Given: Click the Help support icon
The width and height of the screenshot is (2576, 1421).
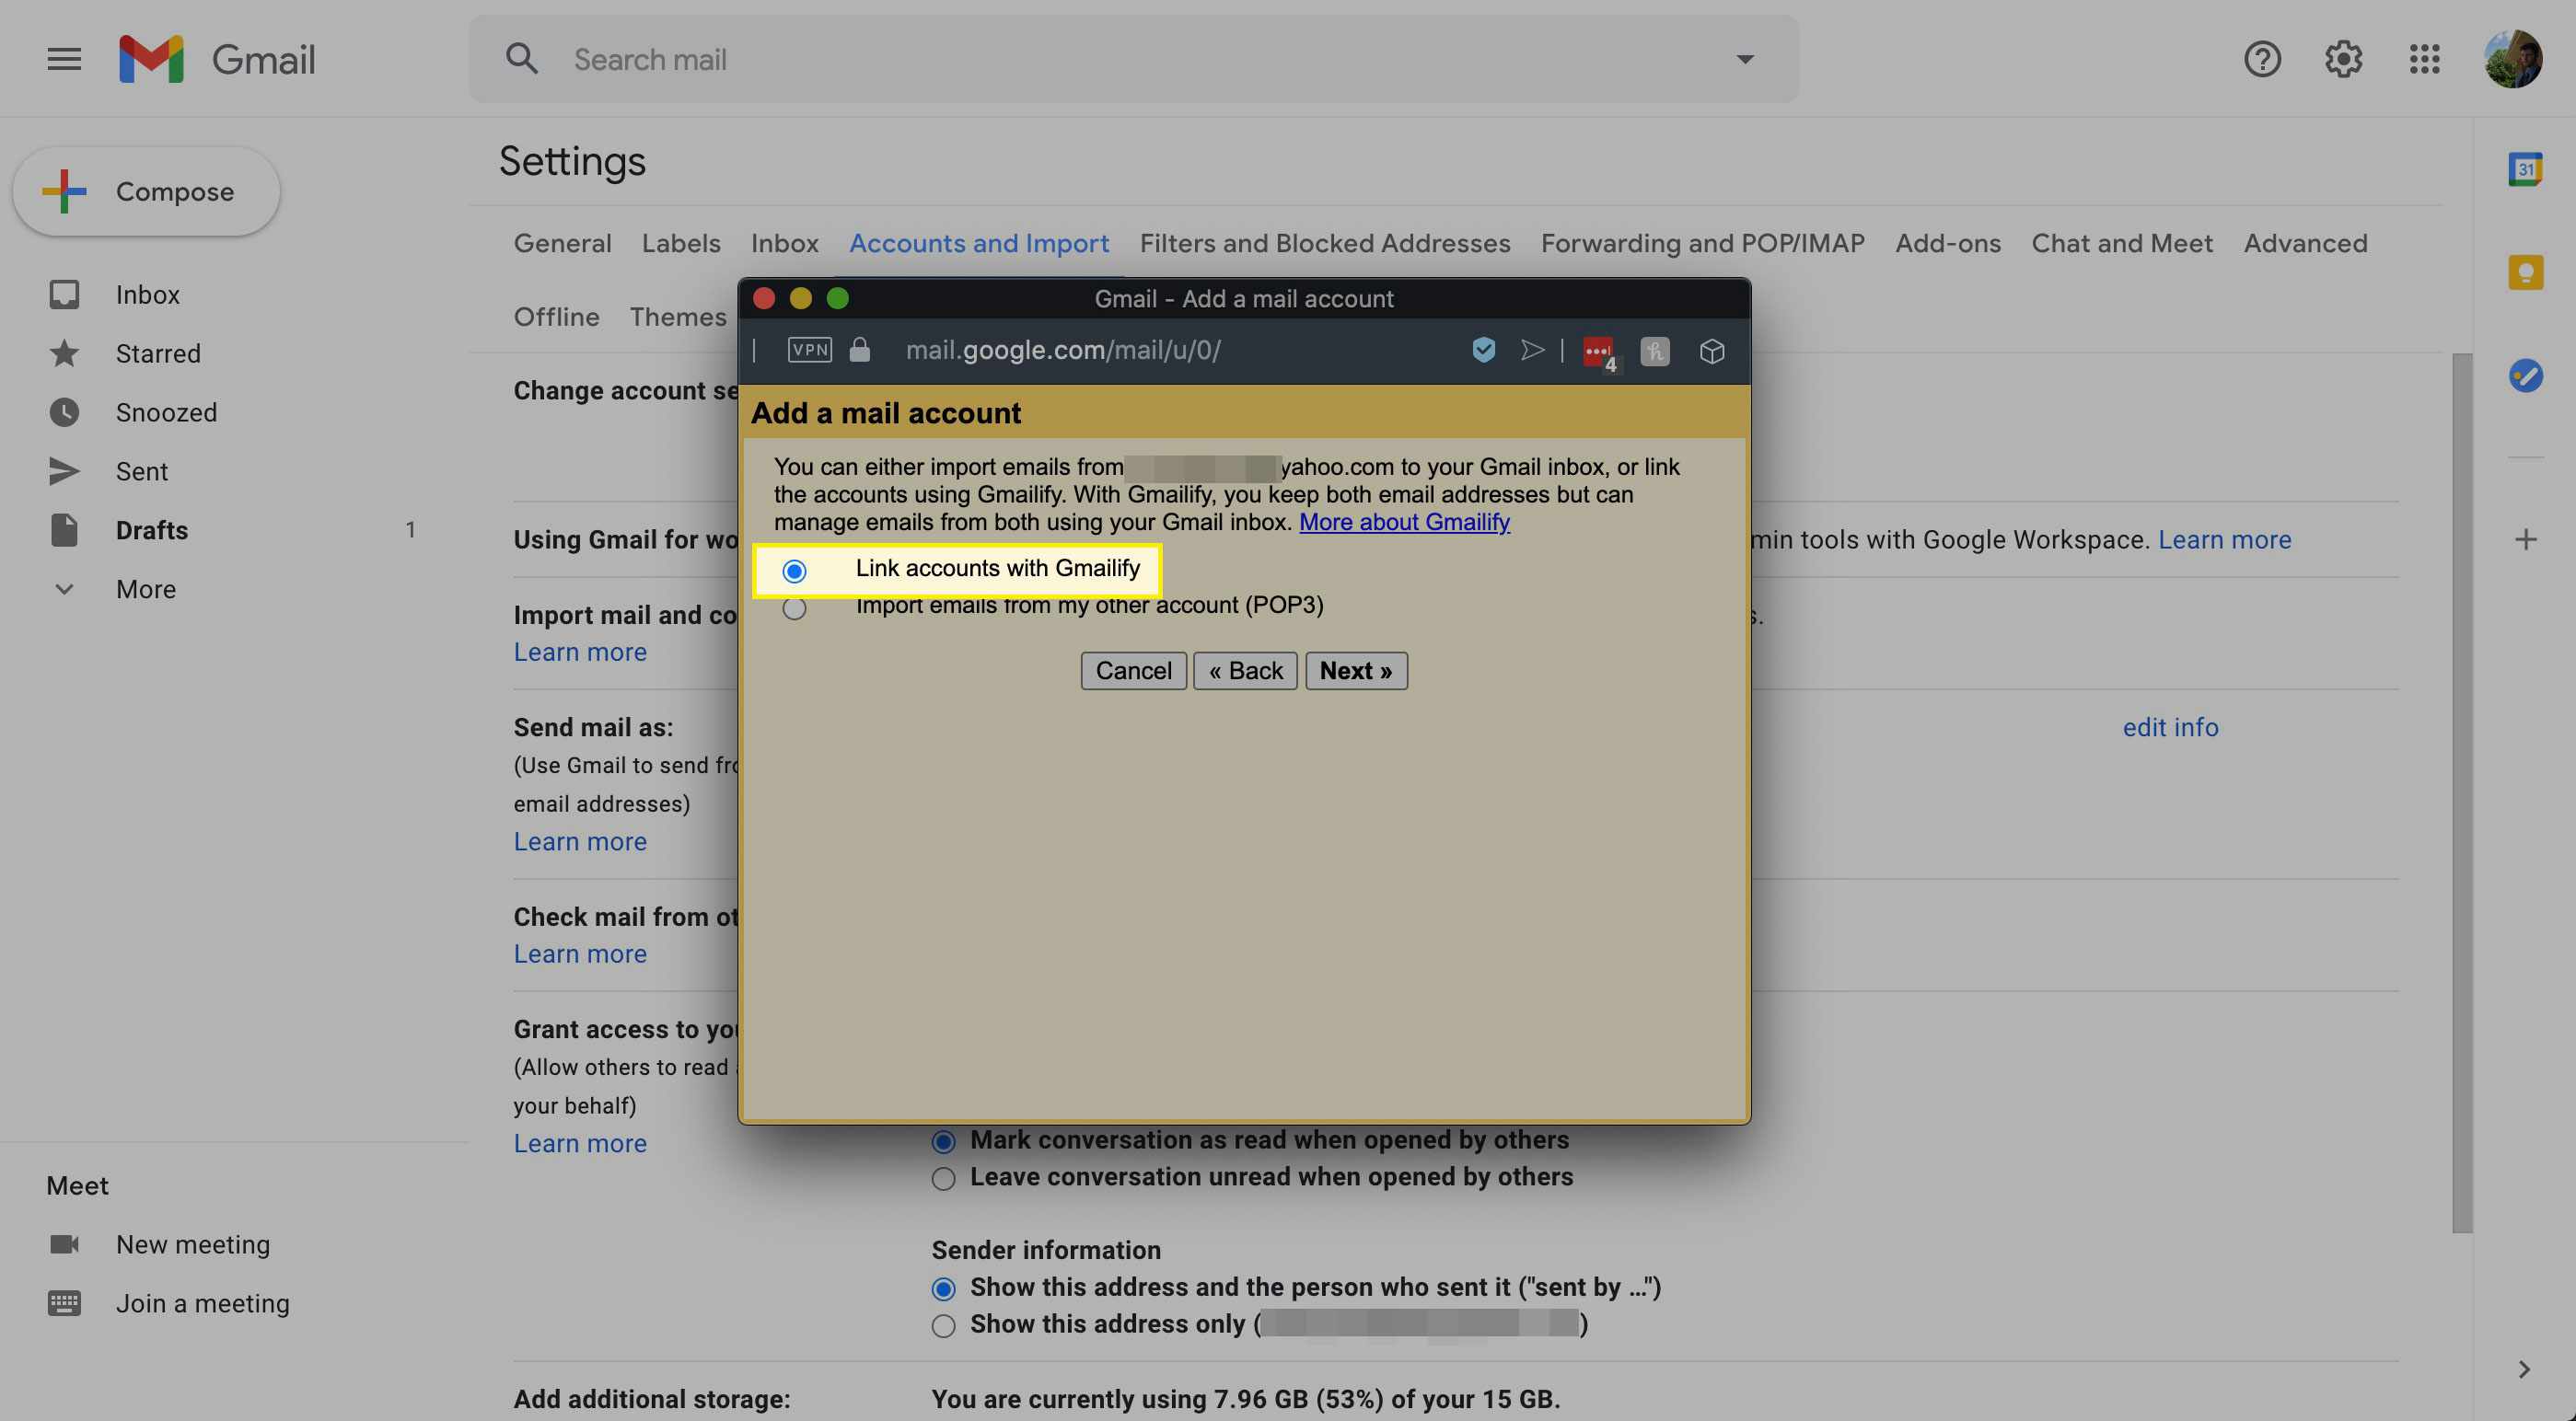Looking at the screenshot, I should pos(2263,58).
